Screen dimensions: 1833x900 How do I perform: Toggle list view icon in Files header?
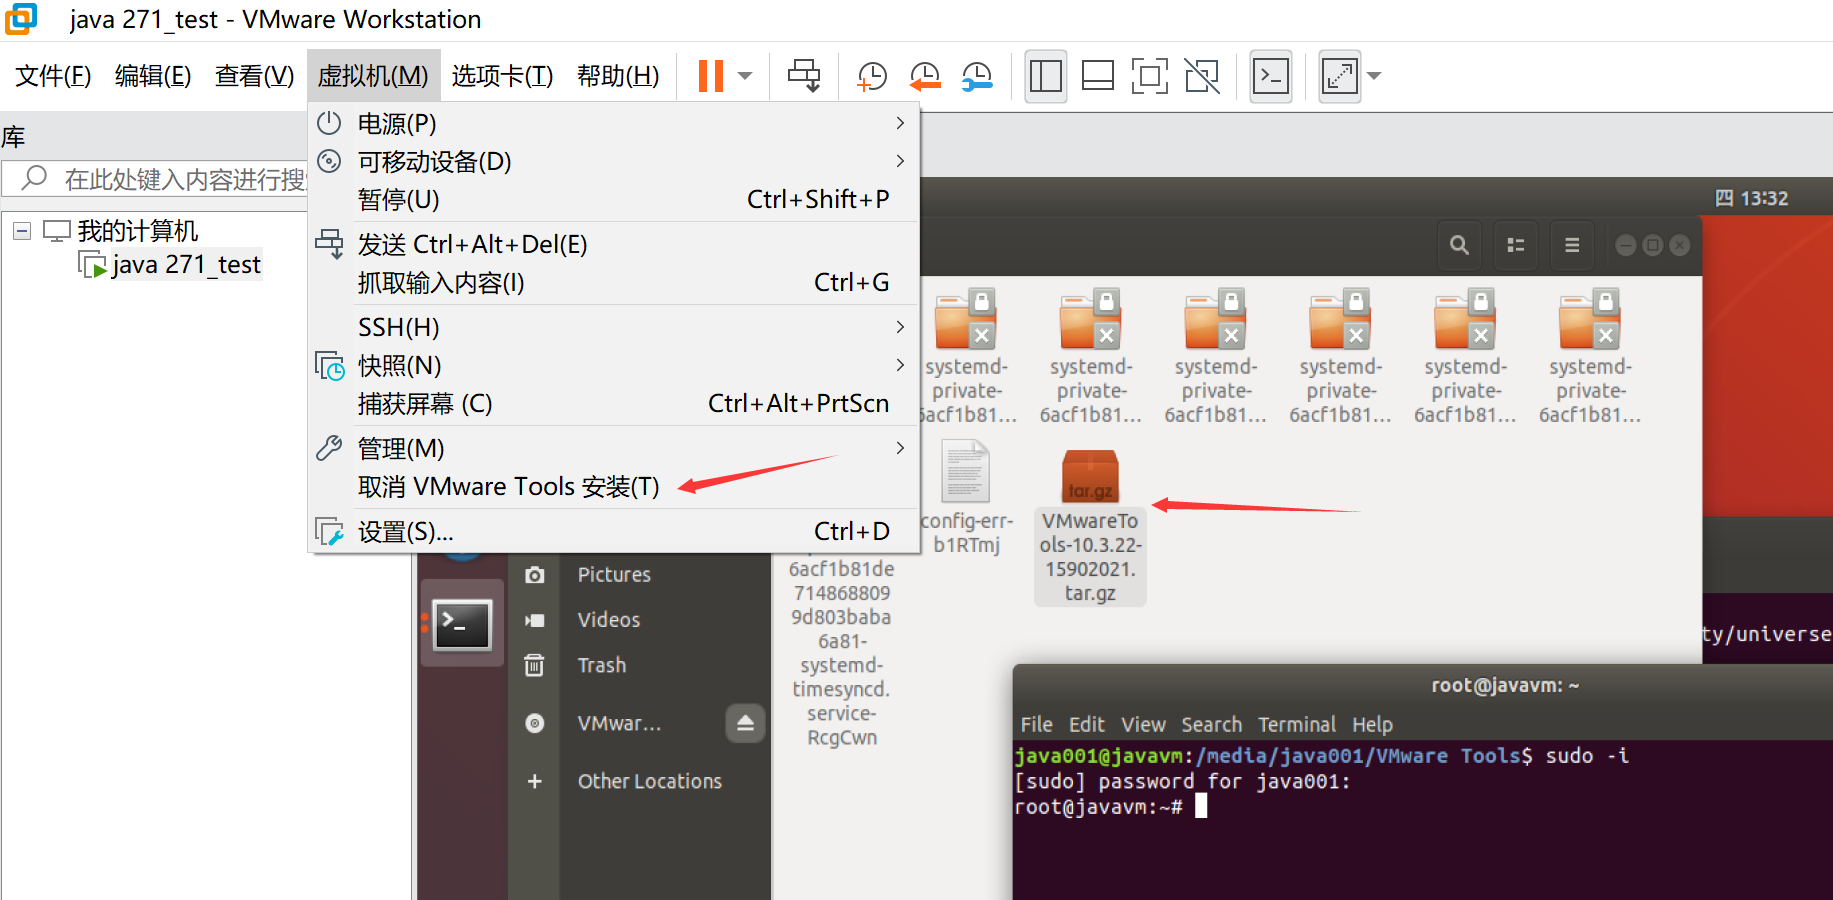click(x=1516, y=245)
